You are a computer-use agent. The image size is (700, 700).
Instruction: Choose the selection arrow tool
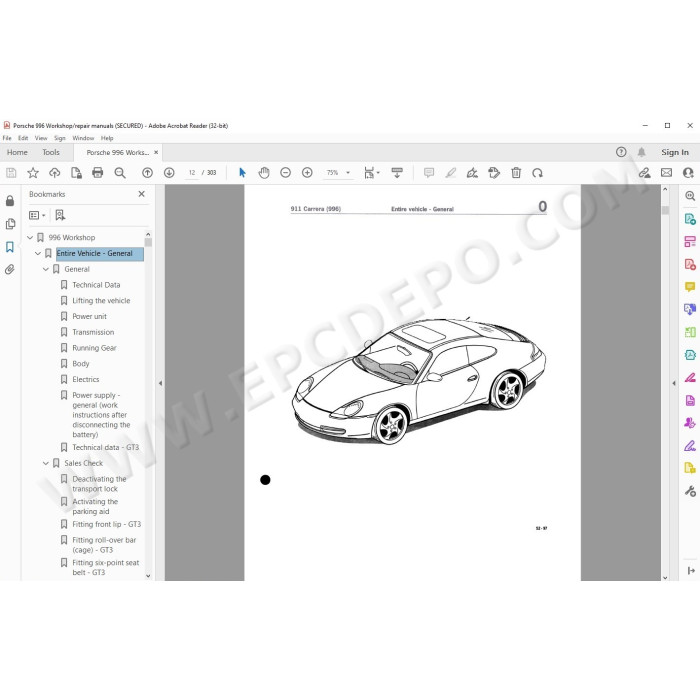(x=242, y=173)
